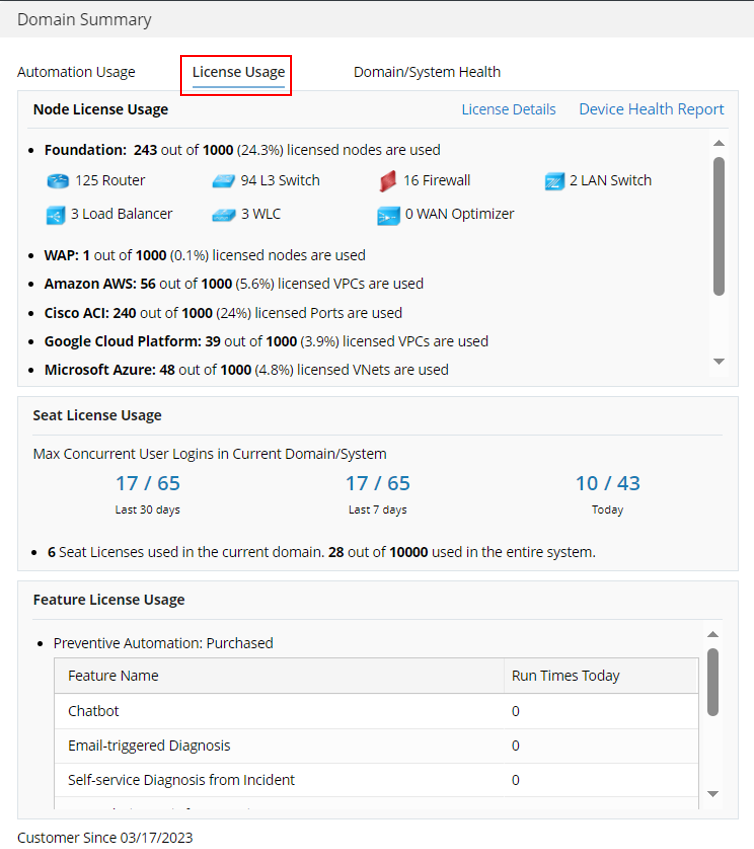This screenshot has width=754, height=849.
Task: Click the WAN Optimizer icon
Action: point(388,215)
